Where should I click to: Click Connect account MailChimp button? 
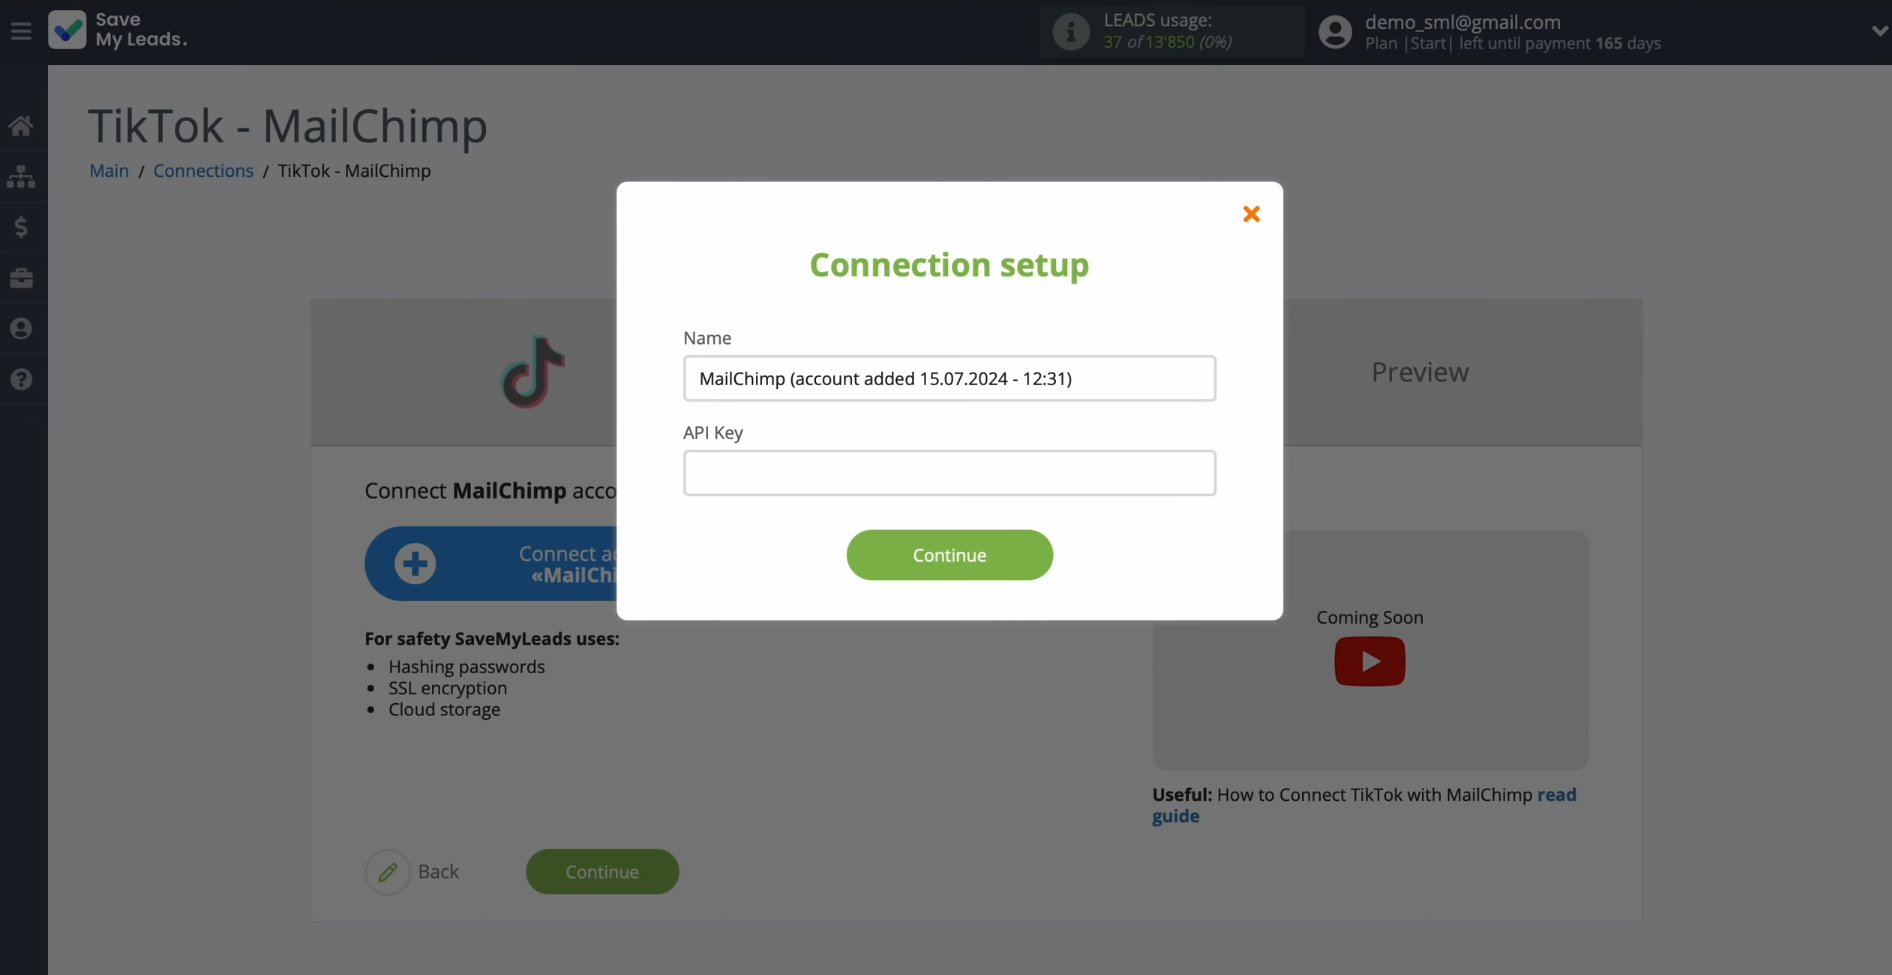tap(491, 564)
